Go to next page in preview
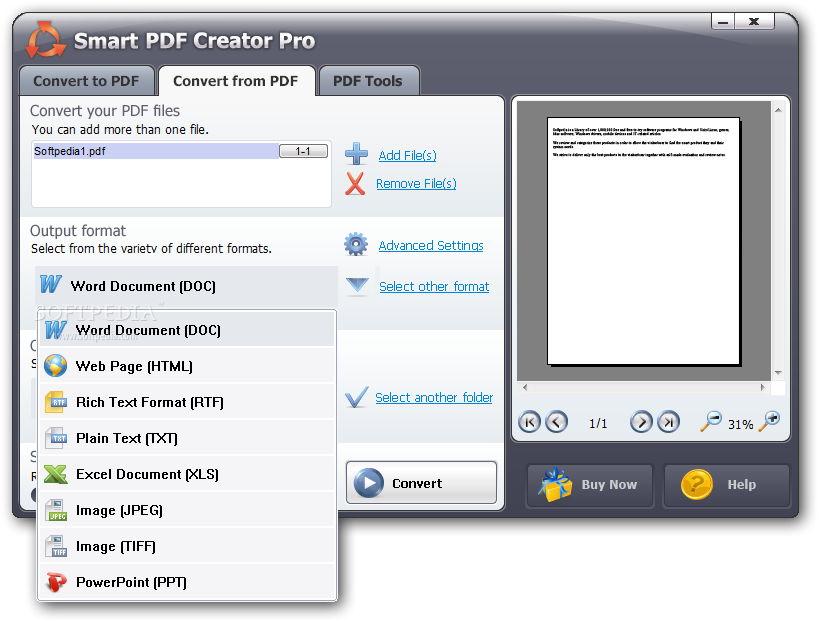The width and height of the screenshot is (819, 622). (x=641, y=421)
